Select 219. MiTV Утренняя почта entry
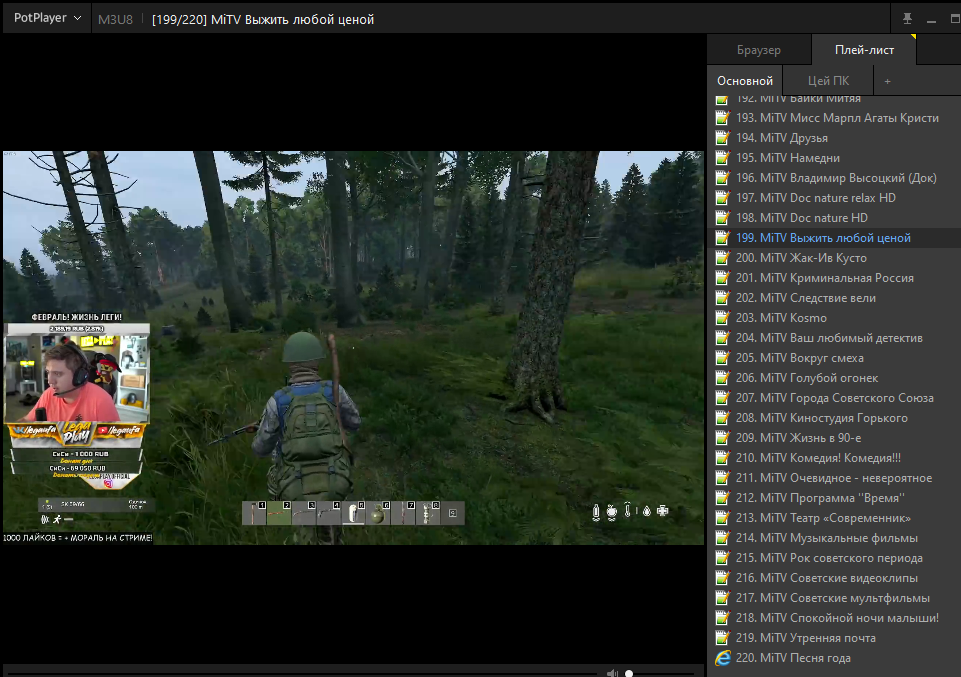Screen dimensions: 961x677 [834, 638]
